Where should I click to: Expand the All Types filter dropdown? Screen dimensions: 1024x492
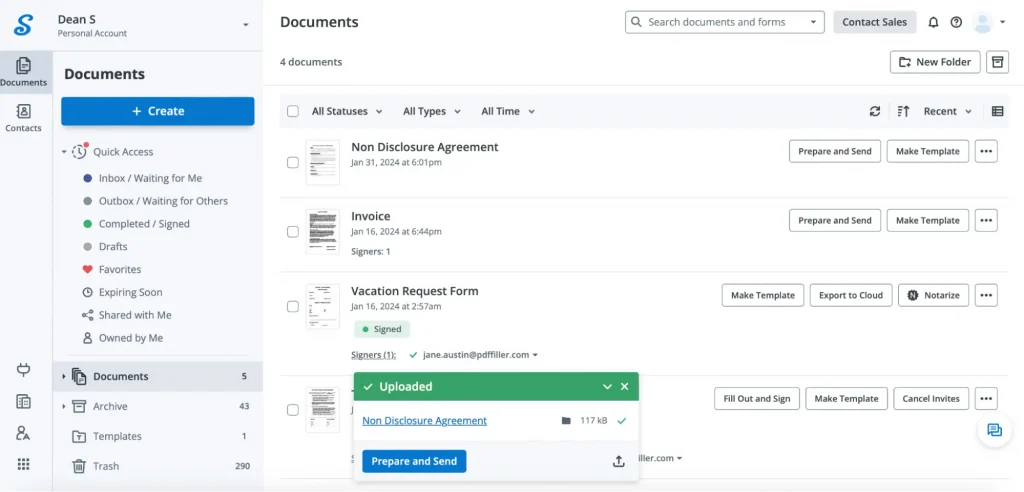click(431, 112)
